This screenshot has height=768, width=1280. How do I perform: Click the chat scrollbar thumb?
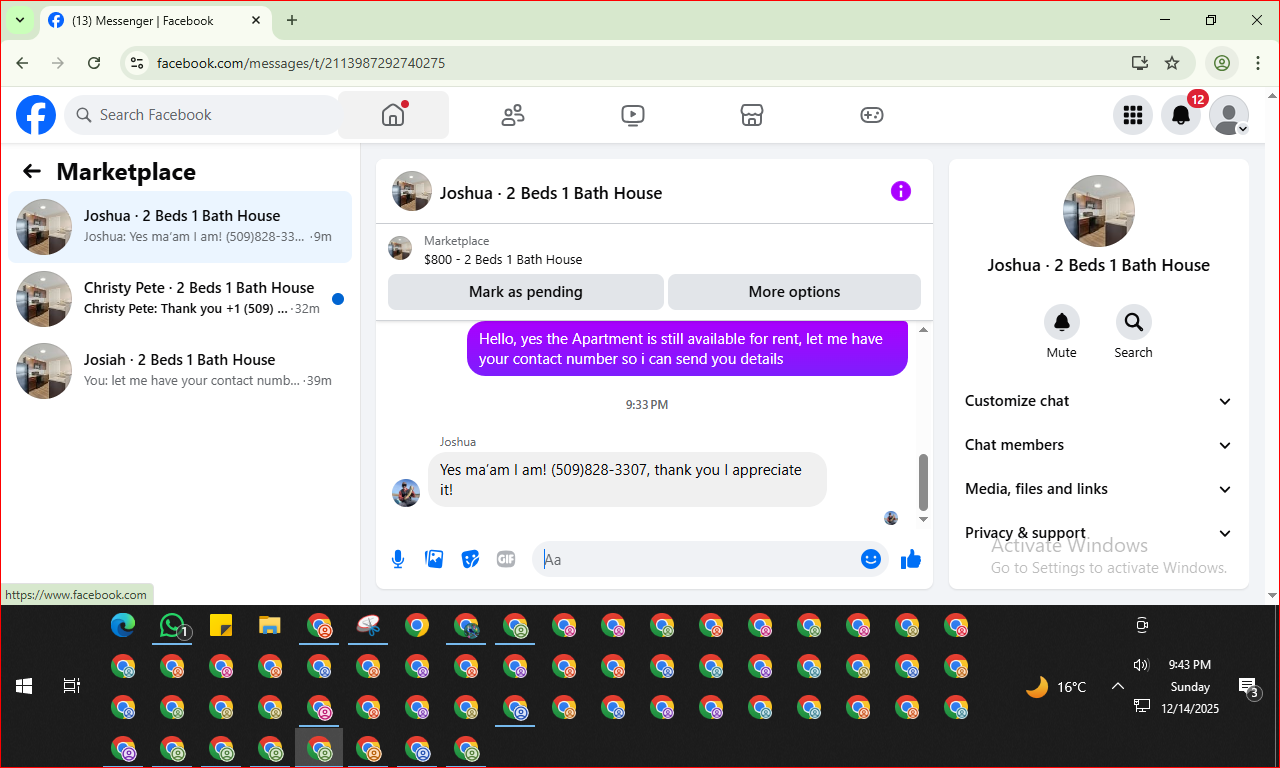tap(923, 482)
